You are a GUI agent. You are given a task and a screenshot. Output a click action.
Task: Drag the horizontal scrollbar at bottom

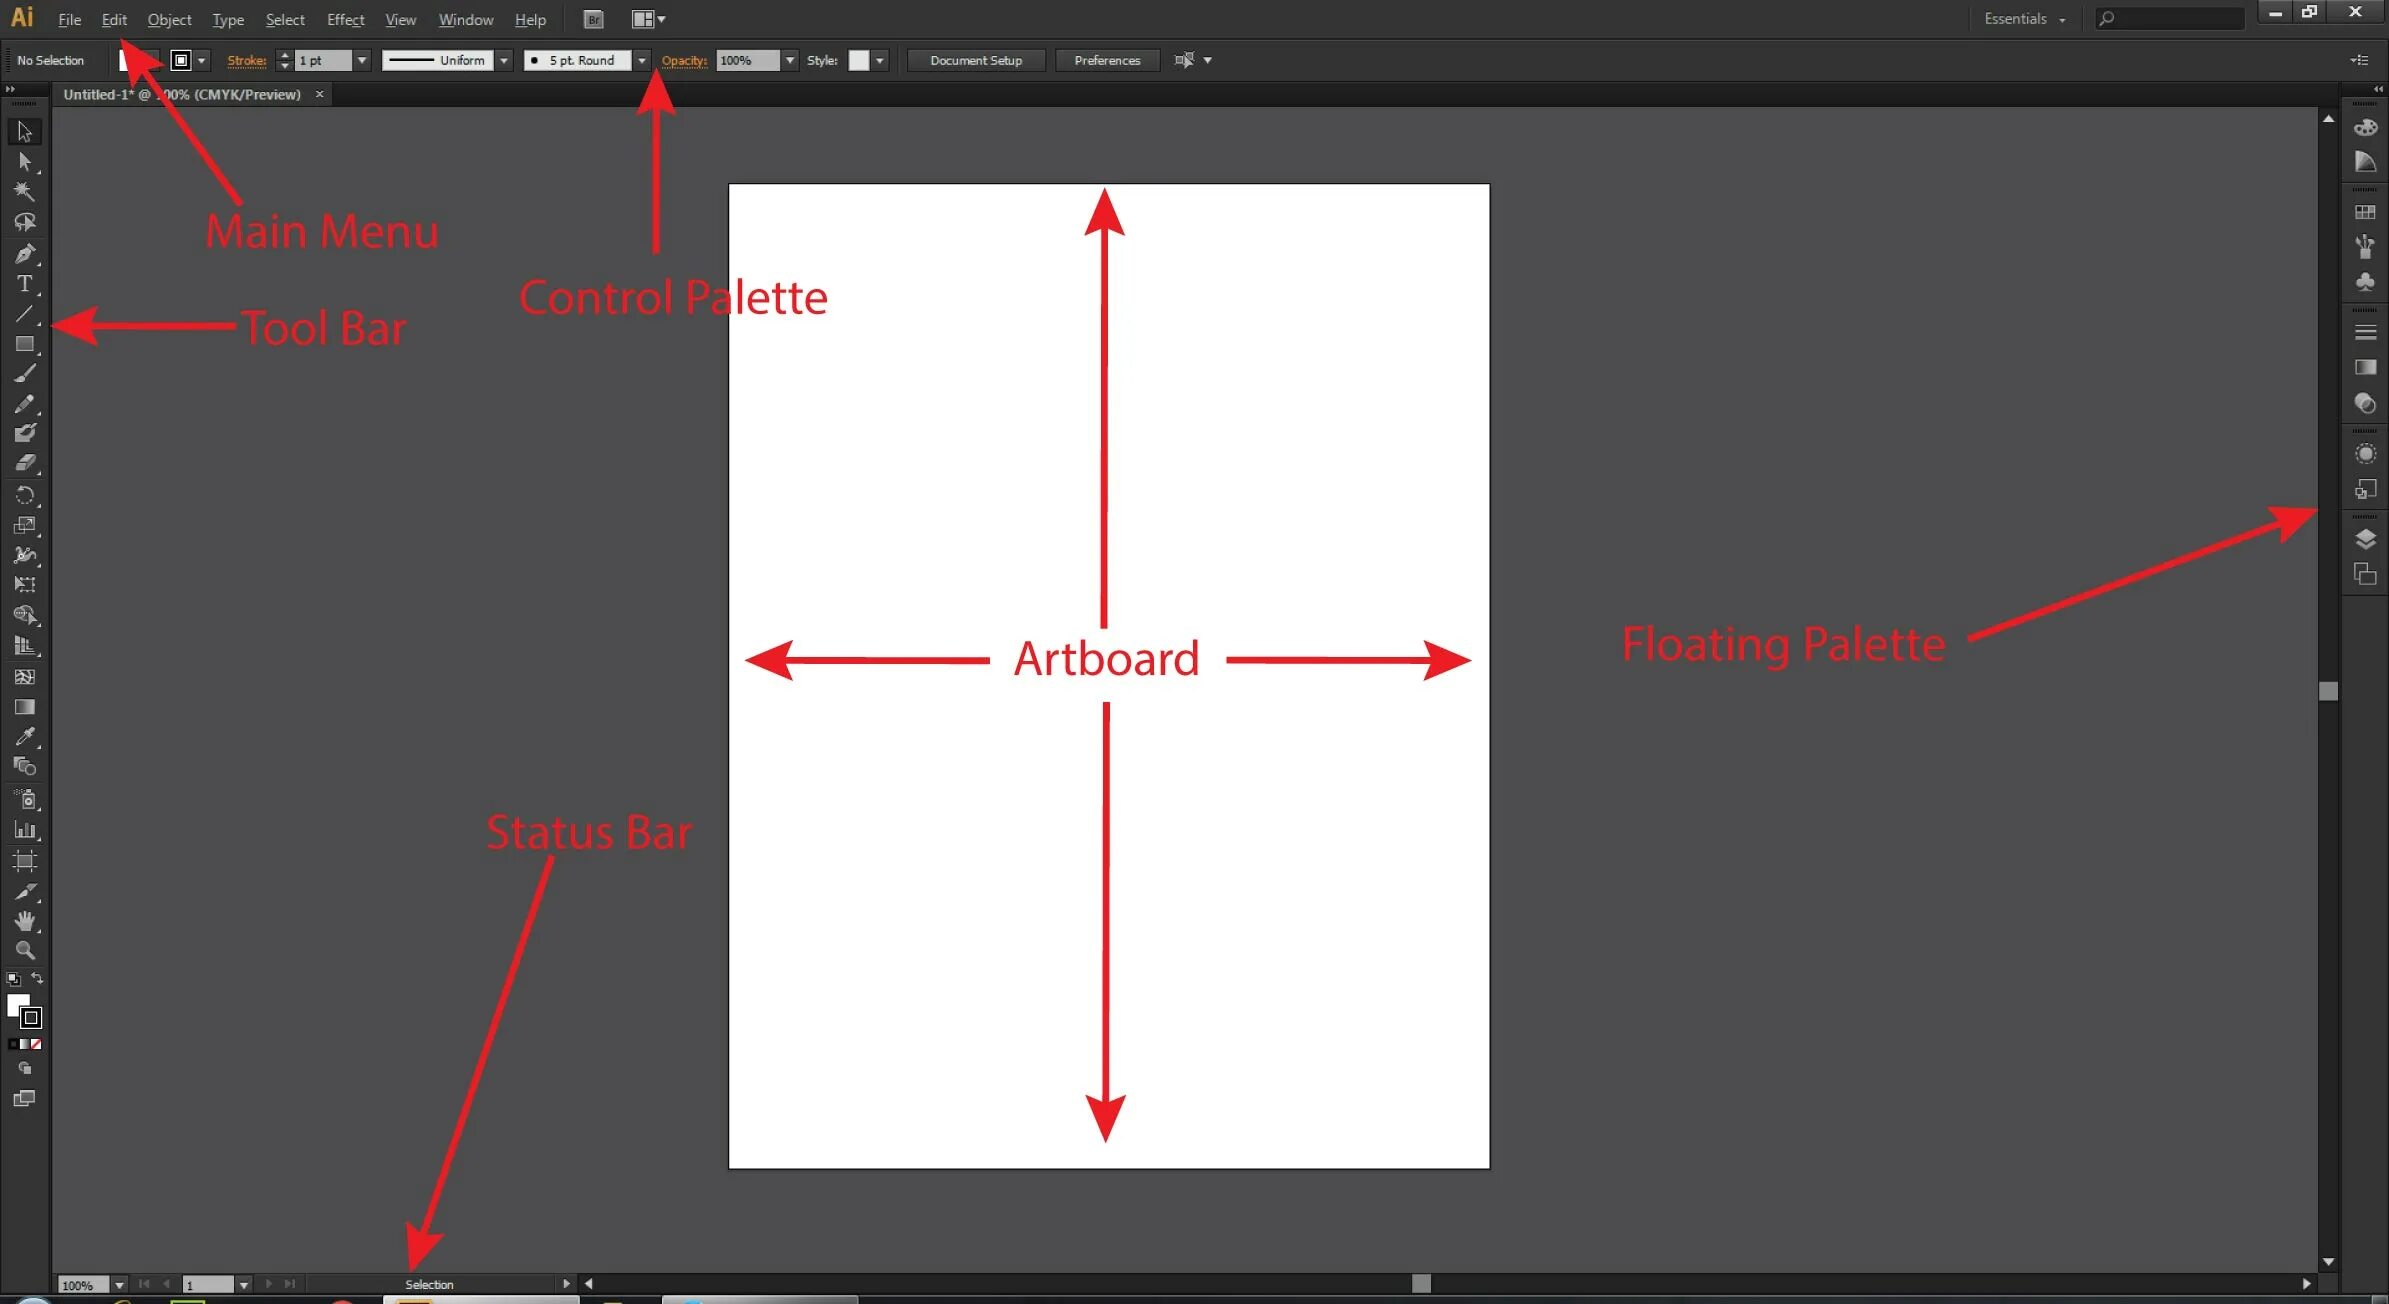tap(1419, 1283)
